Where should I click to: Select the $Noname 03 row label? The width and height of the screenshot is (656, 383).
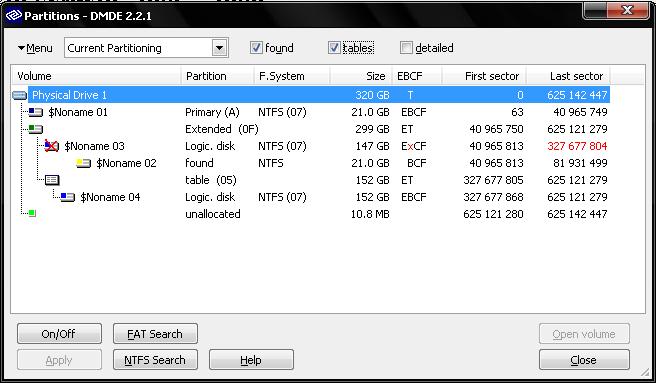pos(95,146)
